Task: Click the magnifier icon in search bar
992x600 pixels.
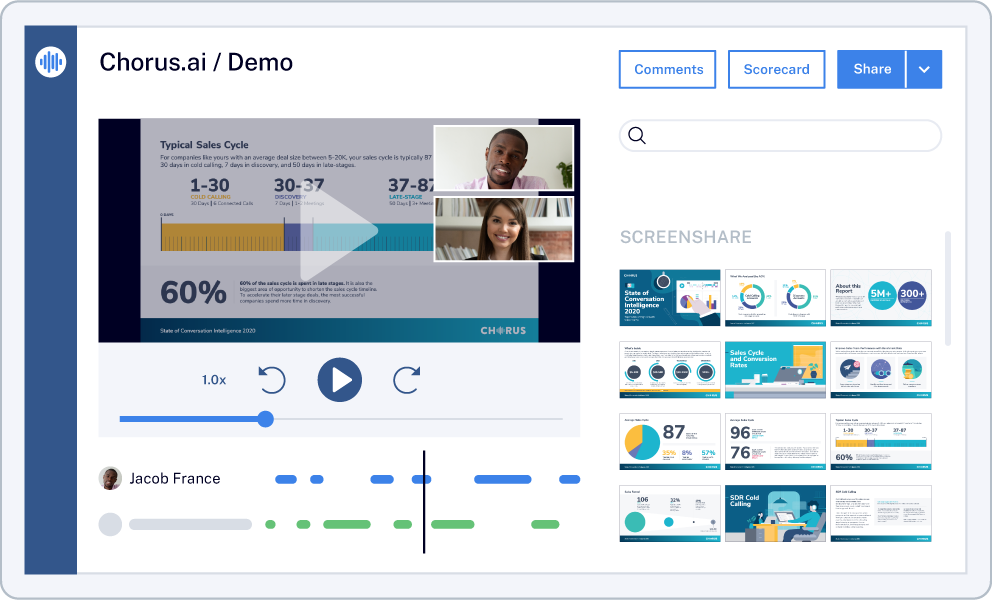Action: 637,135
